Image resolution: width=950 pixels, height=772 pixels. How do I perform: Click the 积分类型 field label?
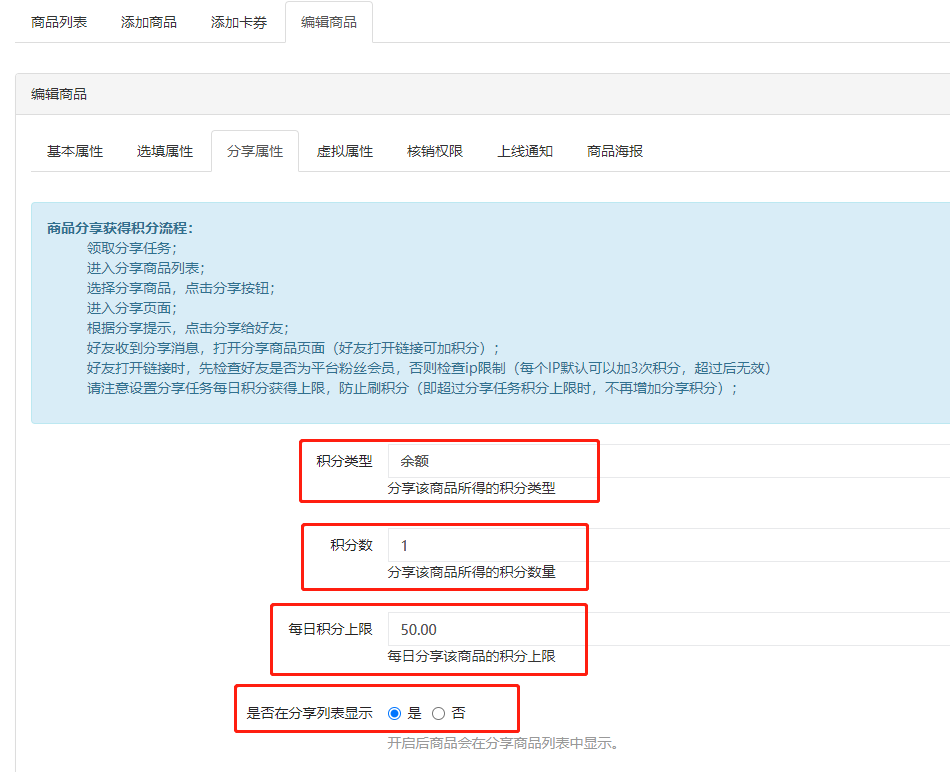point(344,461)
